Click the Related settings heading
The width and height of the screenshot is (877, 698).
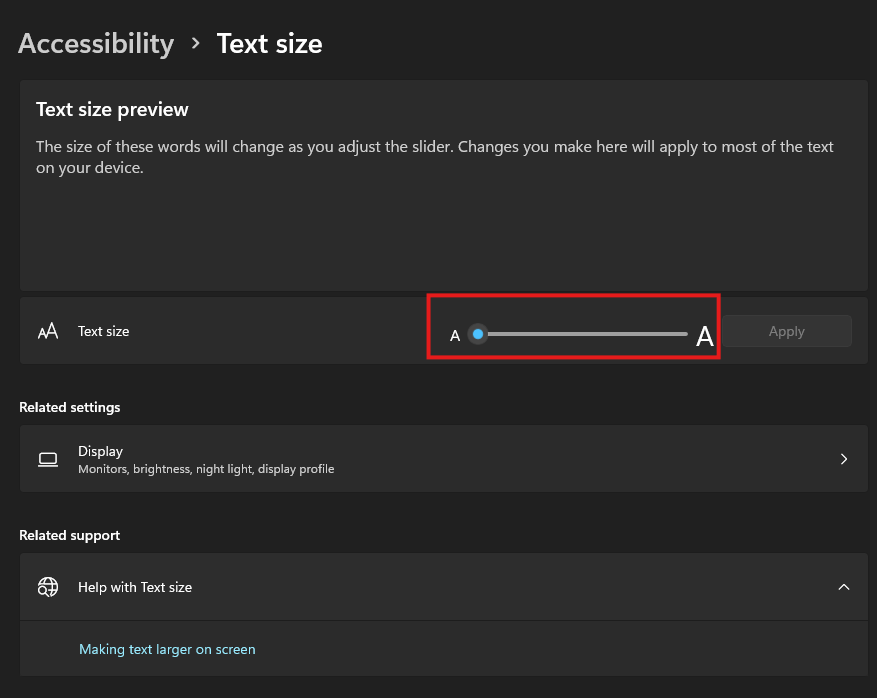(70, 407)
